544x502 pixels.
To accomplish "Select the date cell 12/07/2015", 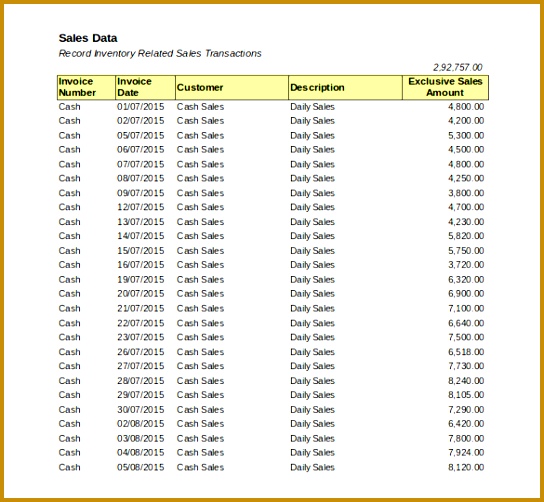I will coord(141,207).
